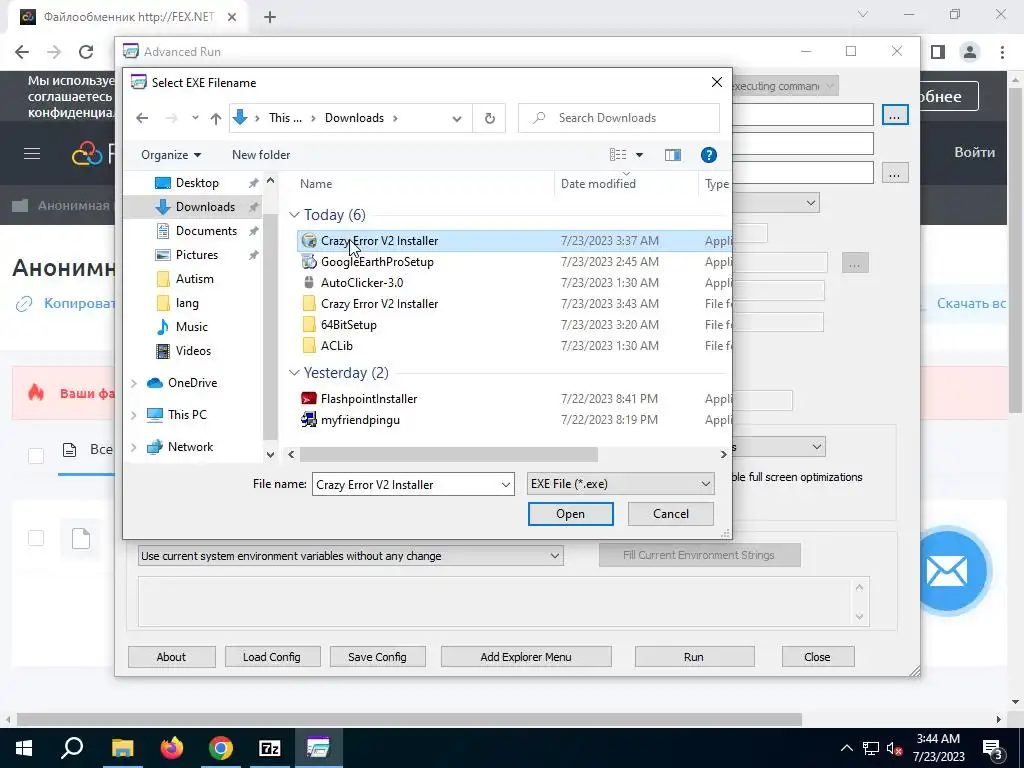Click New folder in the toolbar
The image size is (1024, 768).
coord(261,155)
